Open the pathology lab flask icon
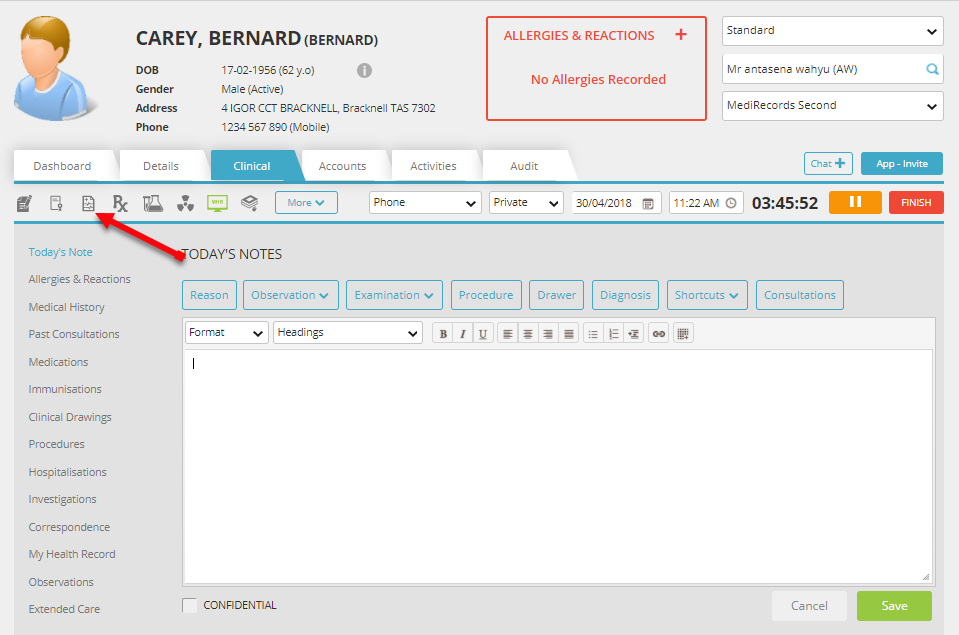Screen dimensions: 959x635 tap(153, 203)
